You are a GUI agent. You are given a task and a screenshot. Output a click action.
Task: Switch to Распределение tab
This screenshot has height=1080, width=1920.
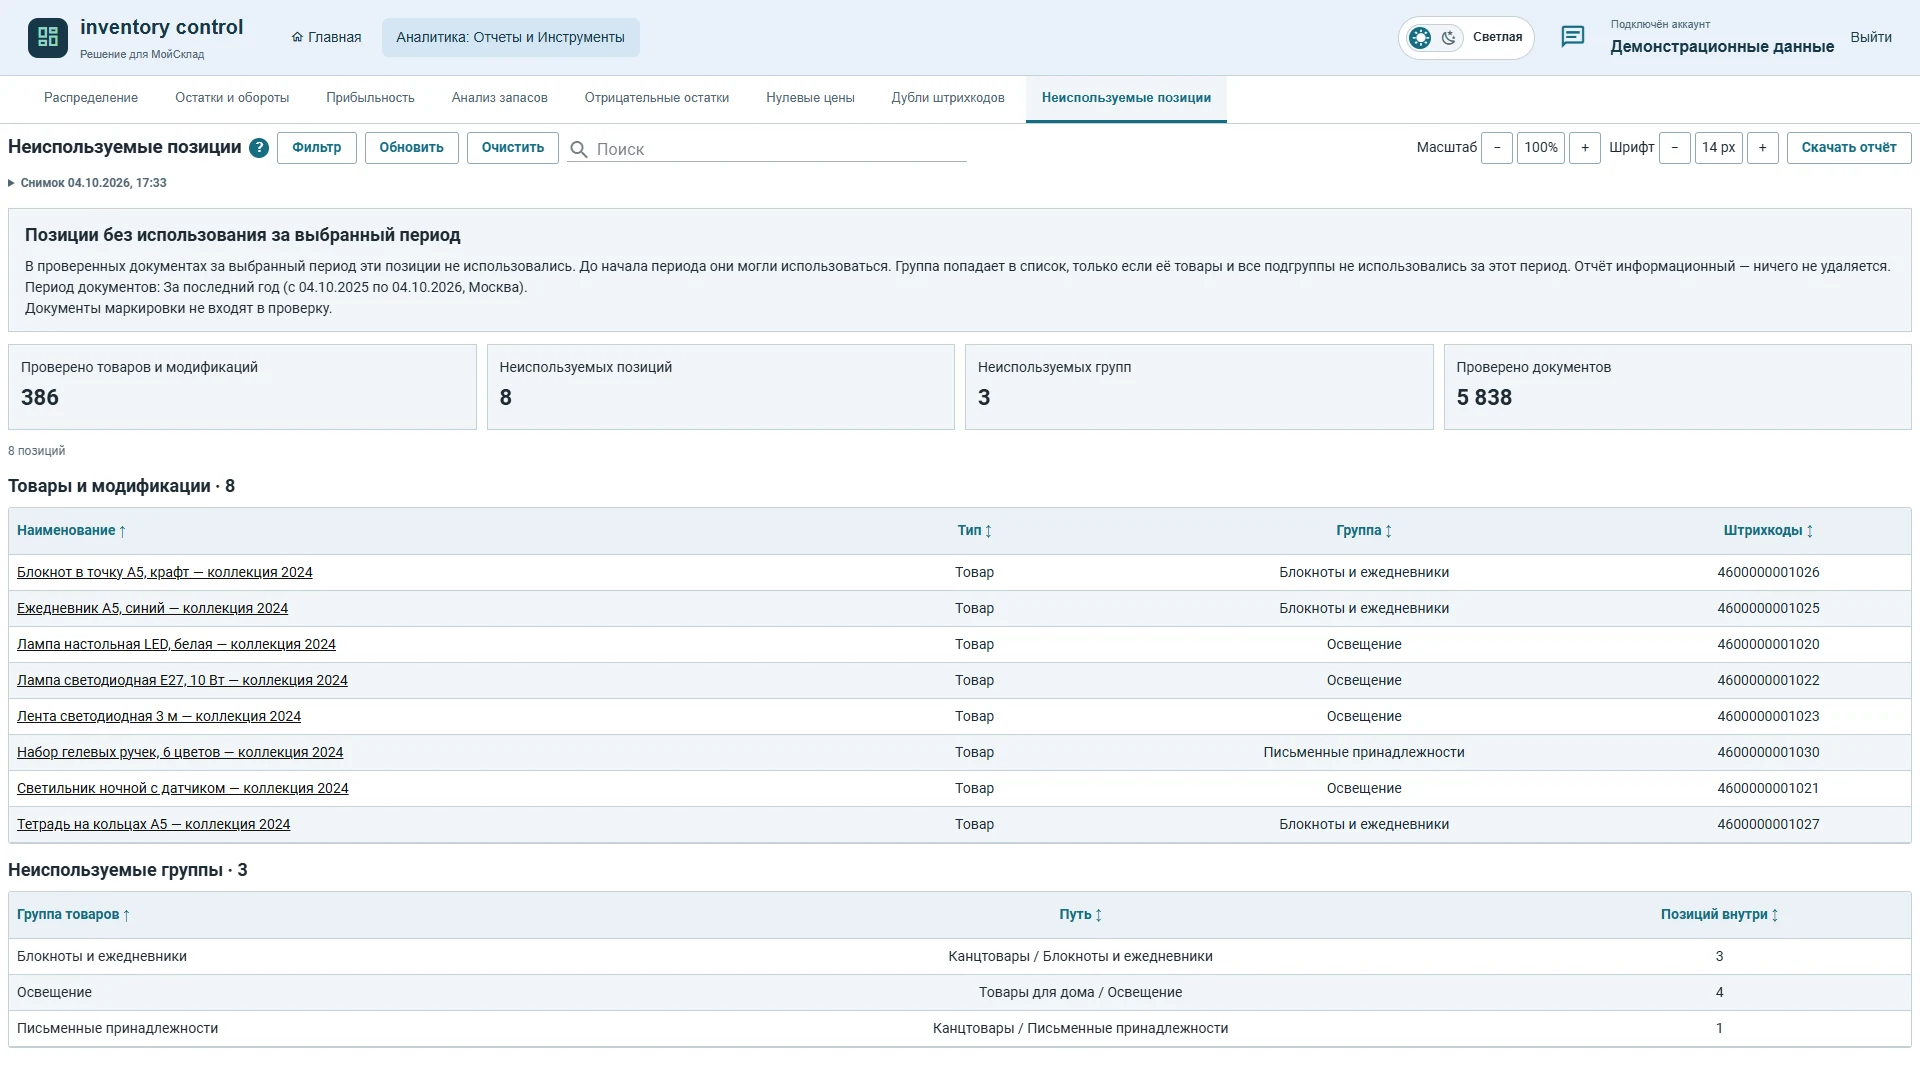[x=91, y=98]
